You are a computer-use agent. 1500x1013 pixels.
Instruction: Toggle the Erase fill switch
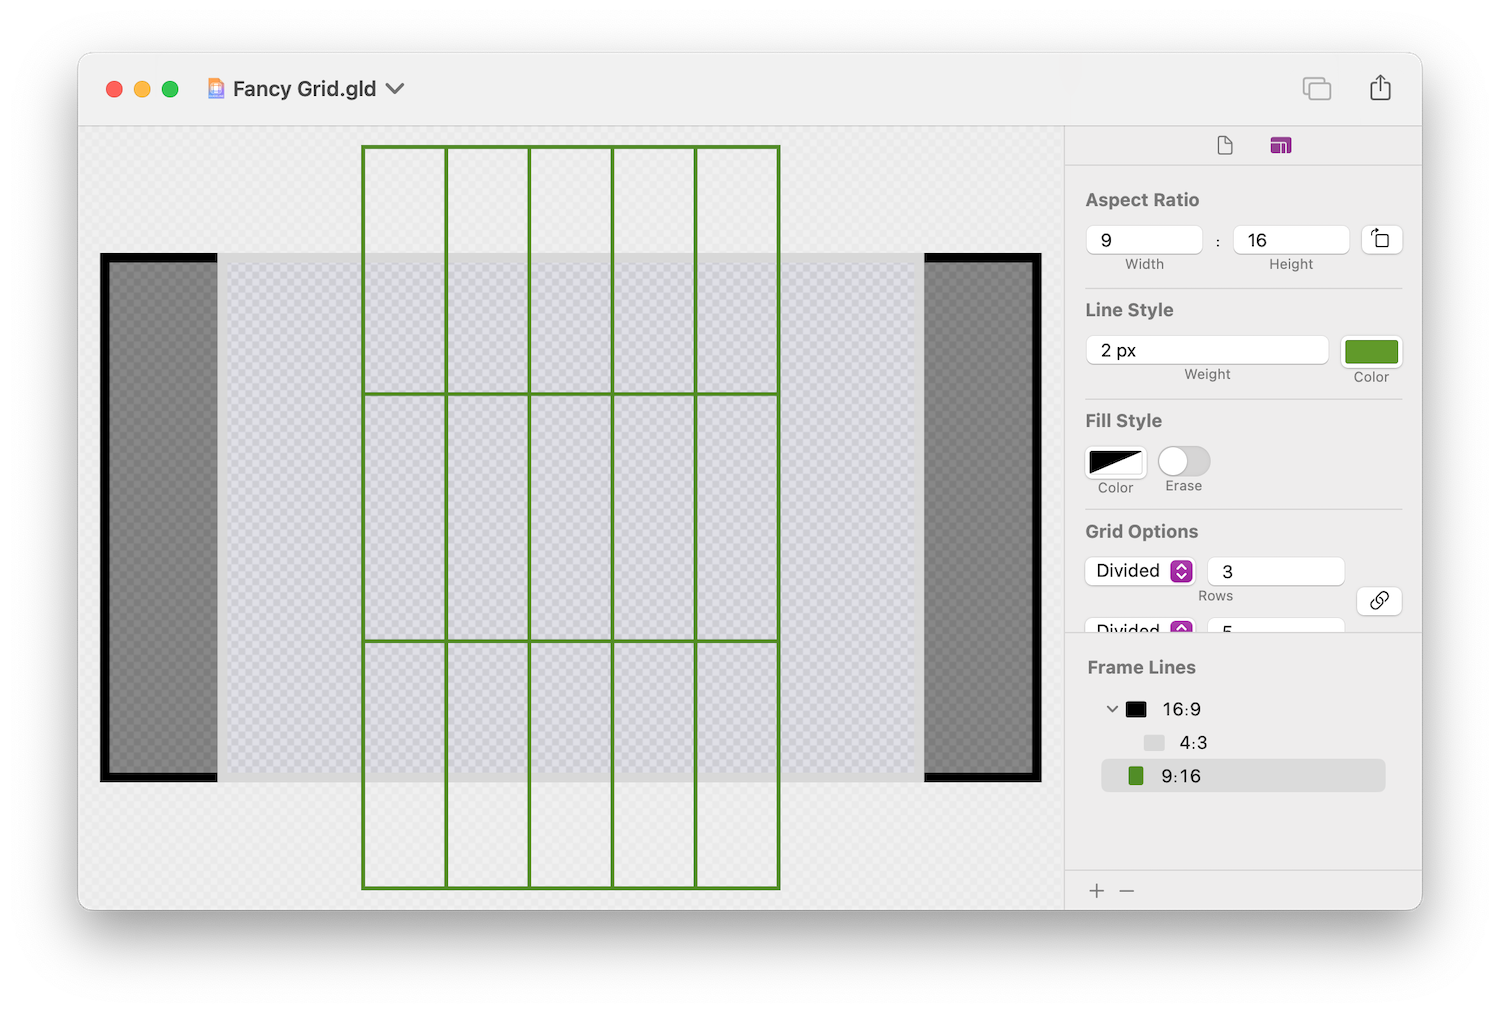(x=1184, y=461)
